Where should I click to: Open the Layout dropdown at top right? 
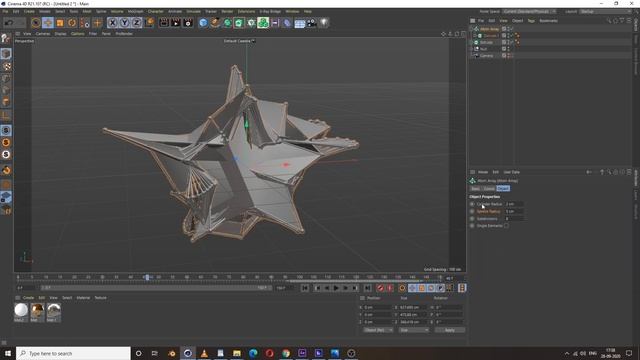click(x=606, y=11)
